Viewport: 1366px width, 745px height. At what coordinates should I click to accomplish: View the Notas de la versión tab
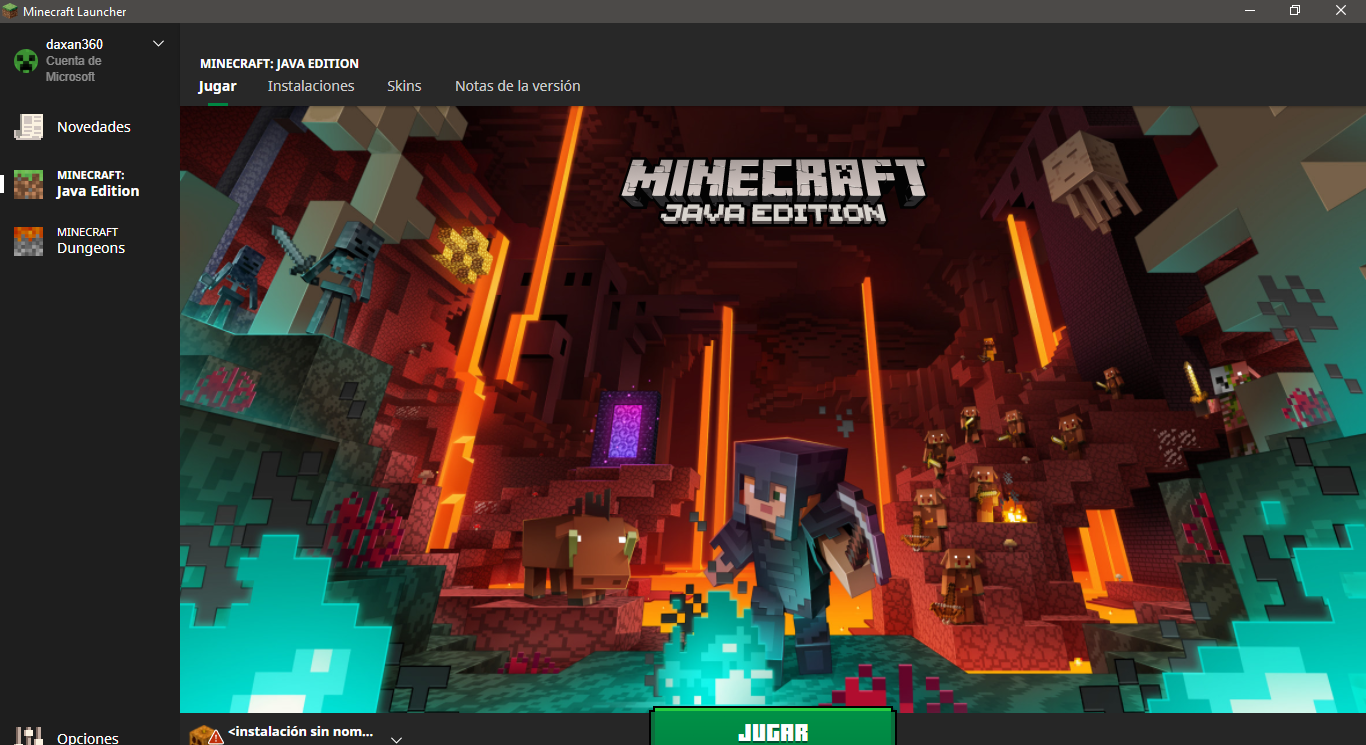(x=518, y=86)
